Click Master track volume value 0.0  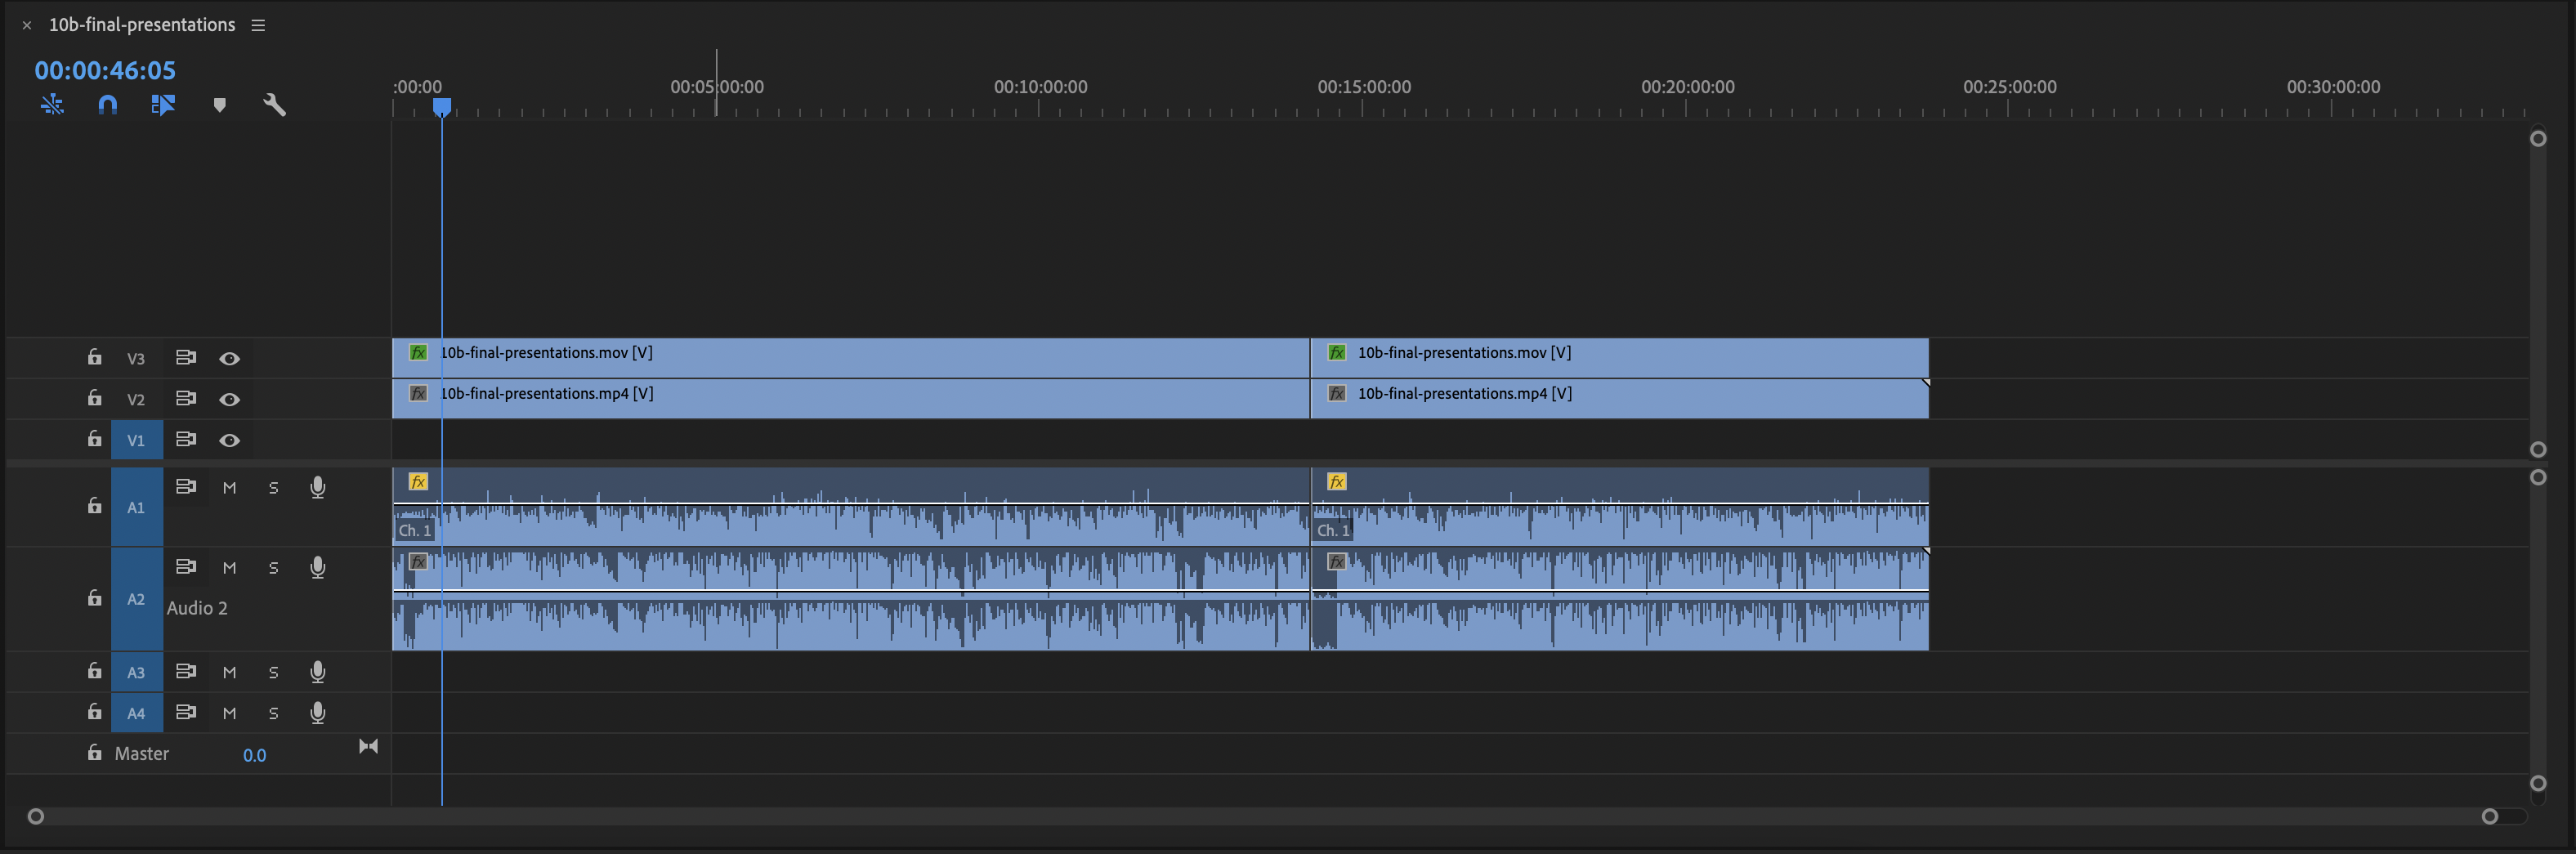(x=255, y=755)
